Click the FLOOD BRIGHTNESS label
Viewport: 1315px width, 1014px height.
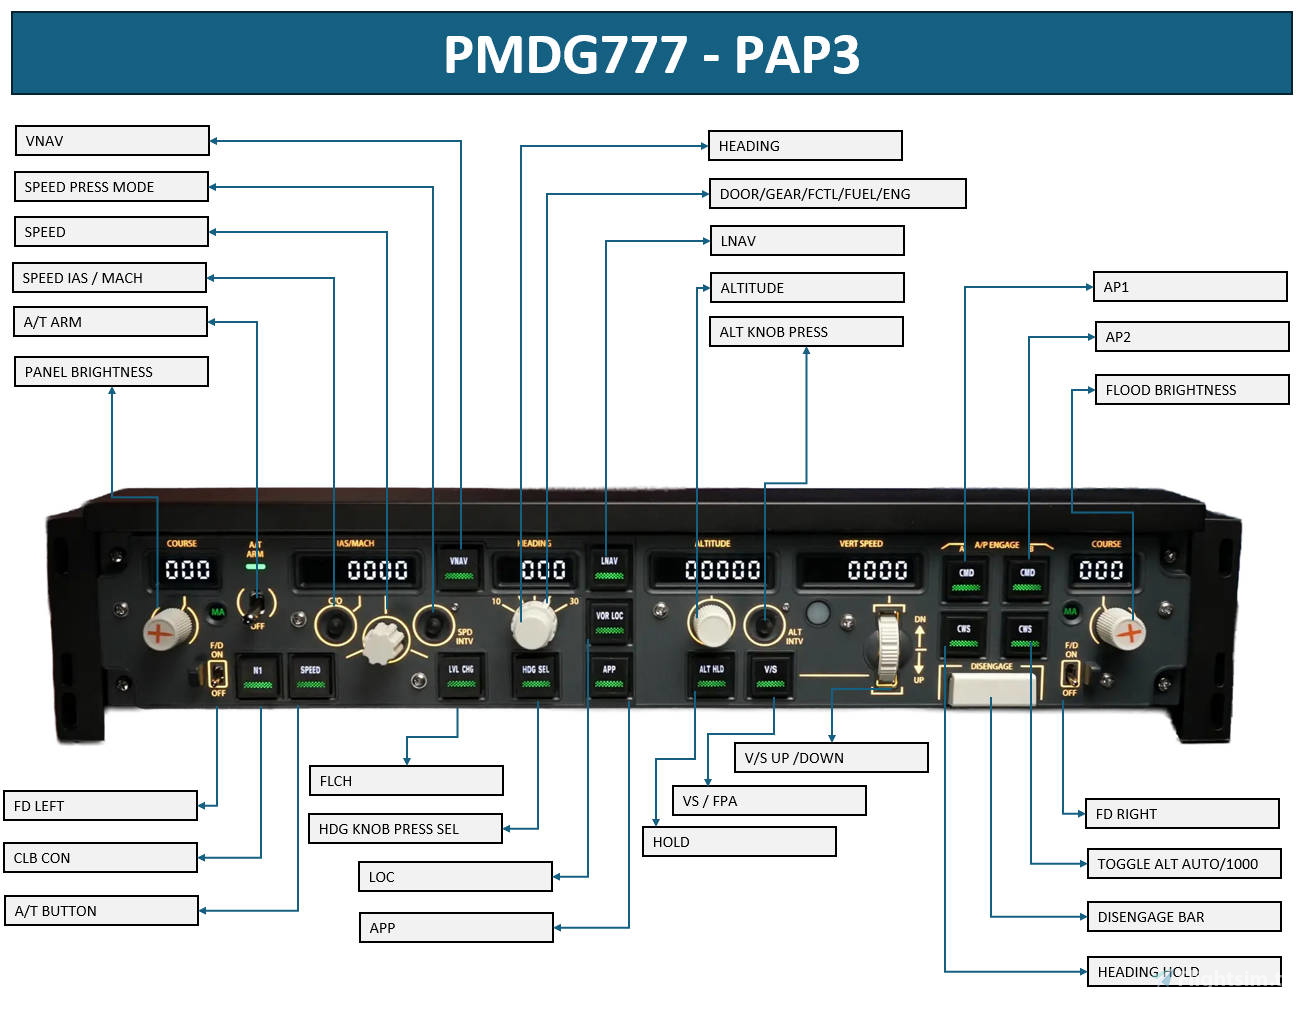[x=1192, y=390]
